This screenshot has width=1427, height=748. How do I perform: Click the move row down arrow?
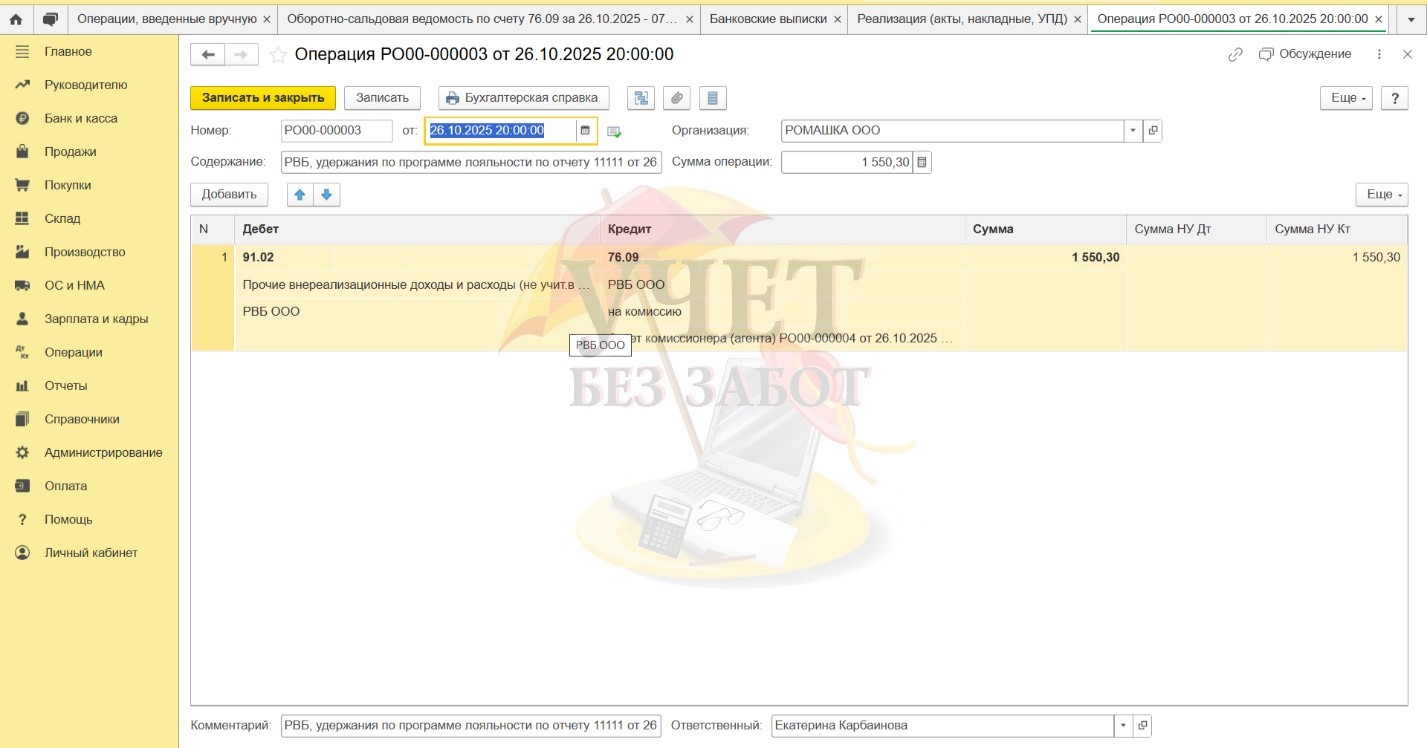327,195
